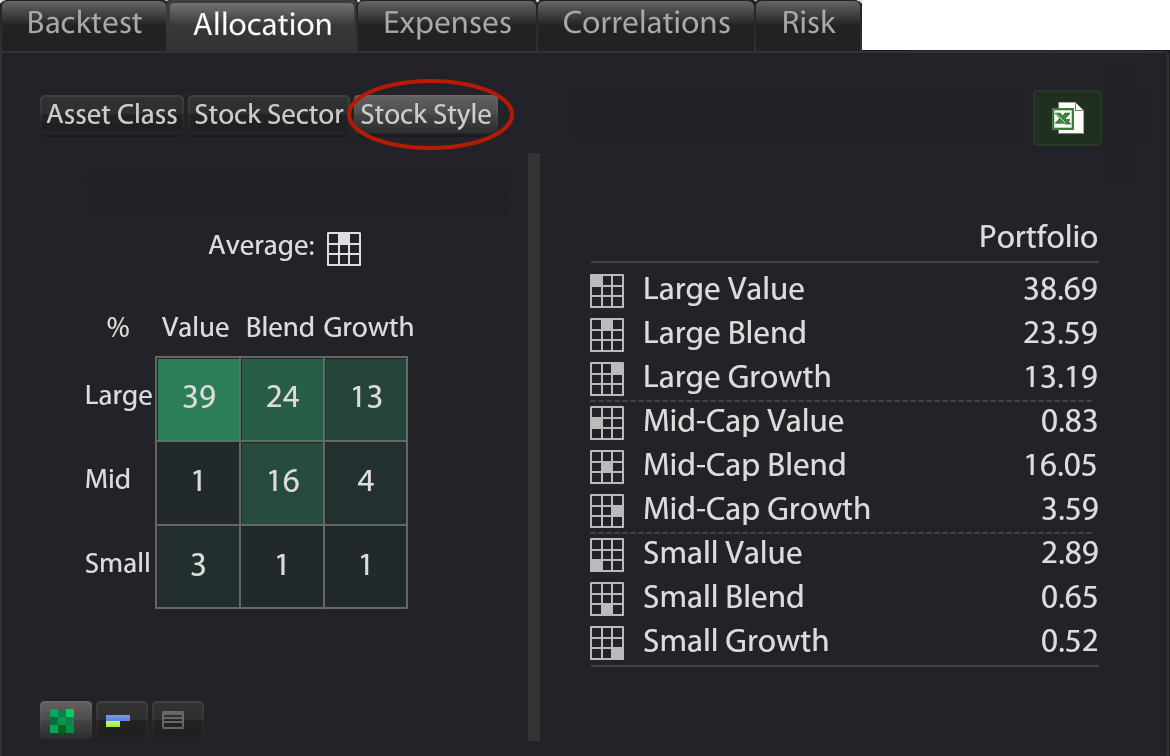1170x756 pixels.
Task: Toggle the Stock Style view
Action: pos(427,114)
